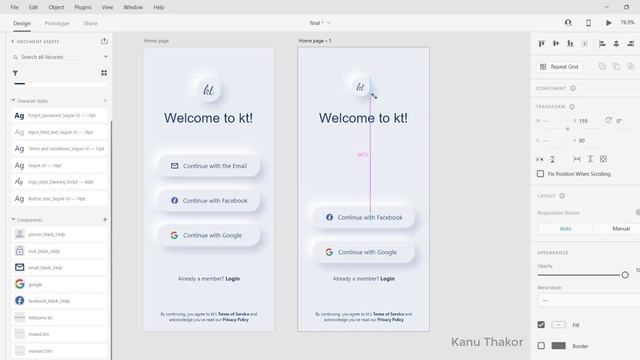Viewport: 640px width, 360px height.
Task: Open the Blend Mode dropdown
Action: [589, 300]
